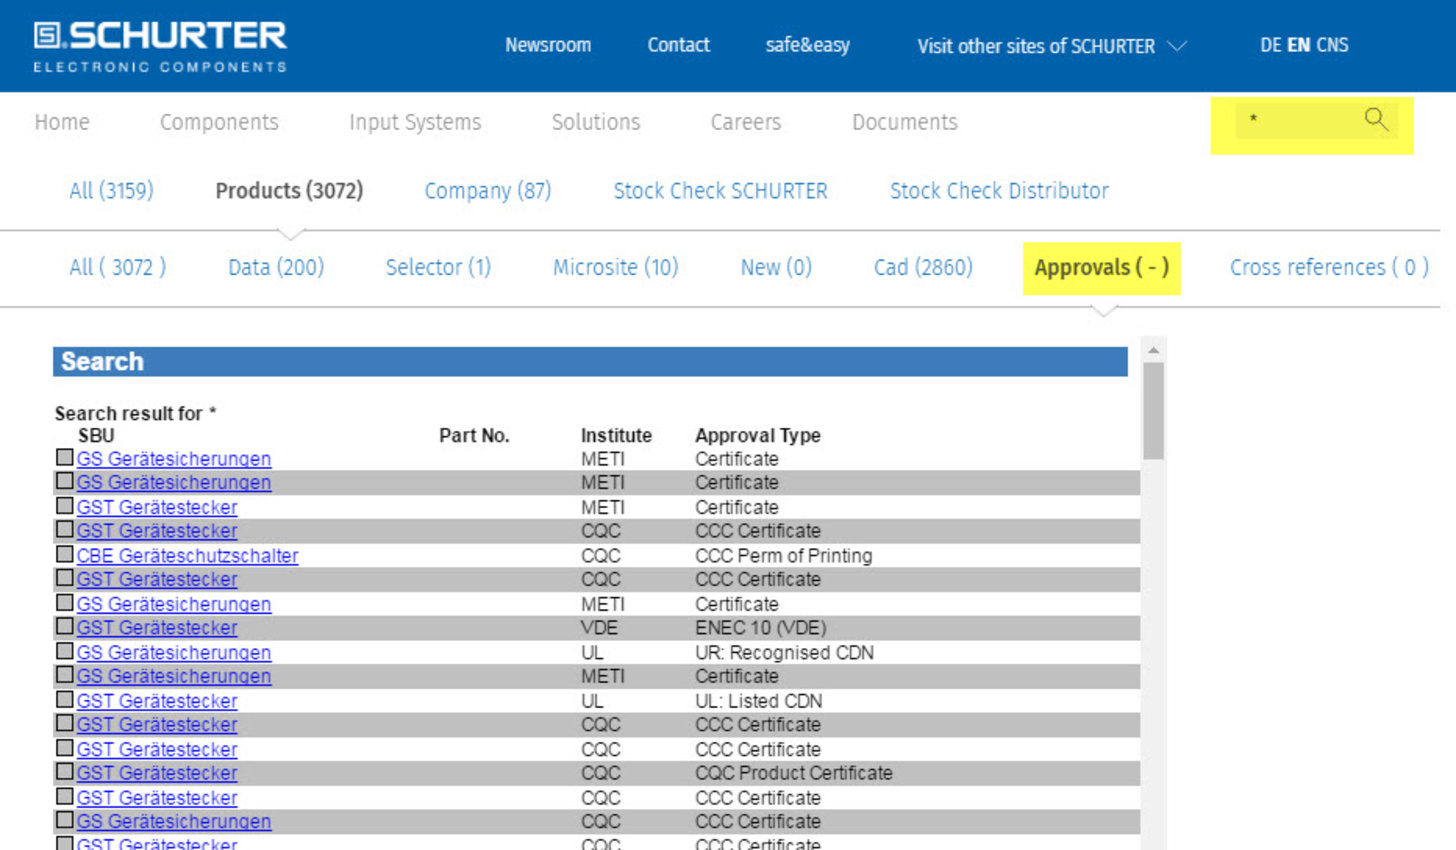Click the SCHURTER Electronic Components logo

click(160, 46)
